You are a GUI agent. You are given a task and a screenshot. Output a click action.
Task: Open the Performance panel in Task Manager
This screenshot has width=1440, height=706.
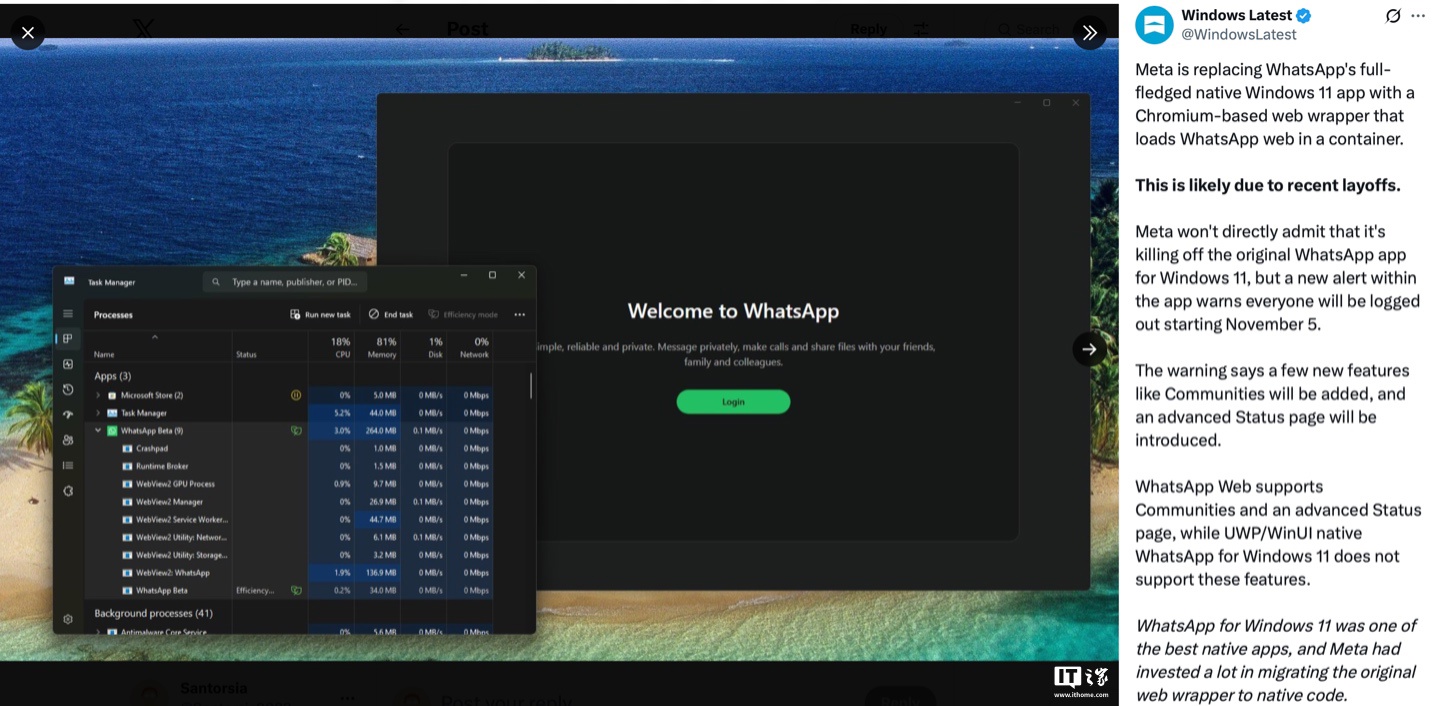tap(68, 363)
